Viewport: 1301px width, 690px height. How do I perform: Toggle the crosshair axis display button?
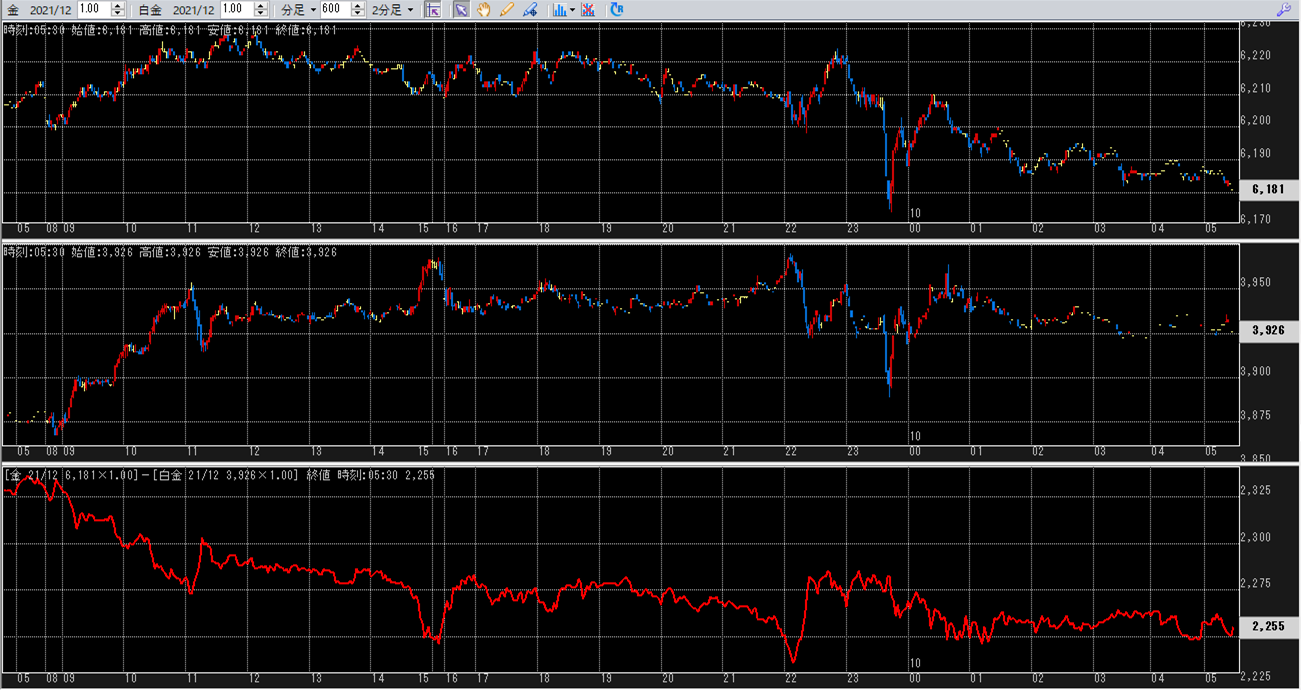point(432,10)
